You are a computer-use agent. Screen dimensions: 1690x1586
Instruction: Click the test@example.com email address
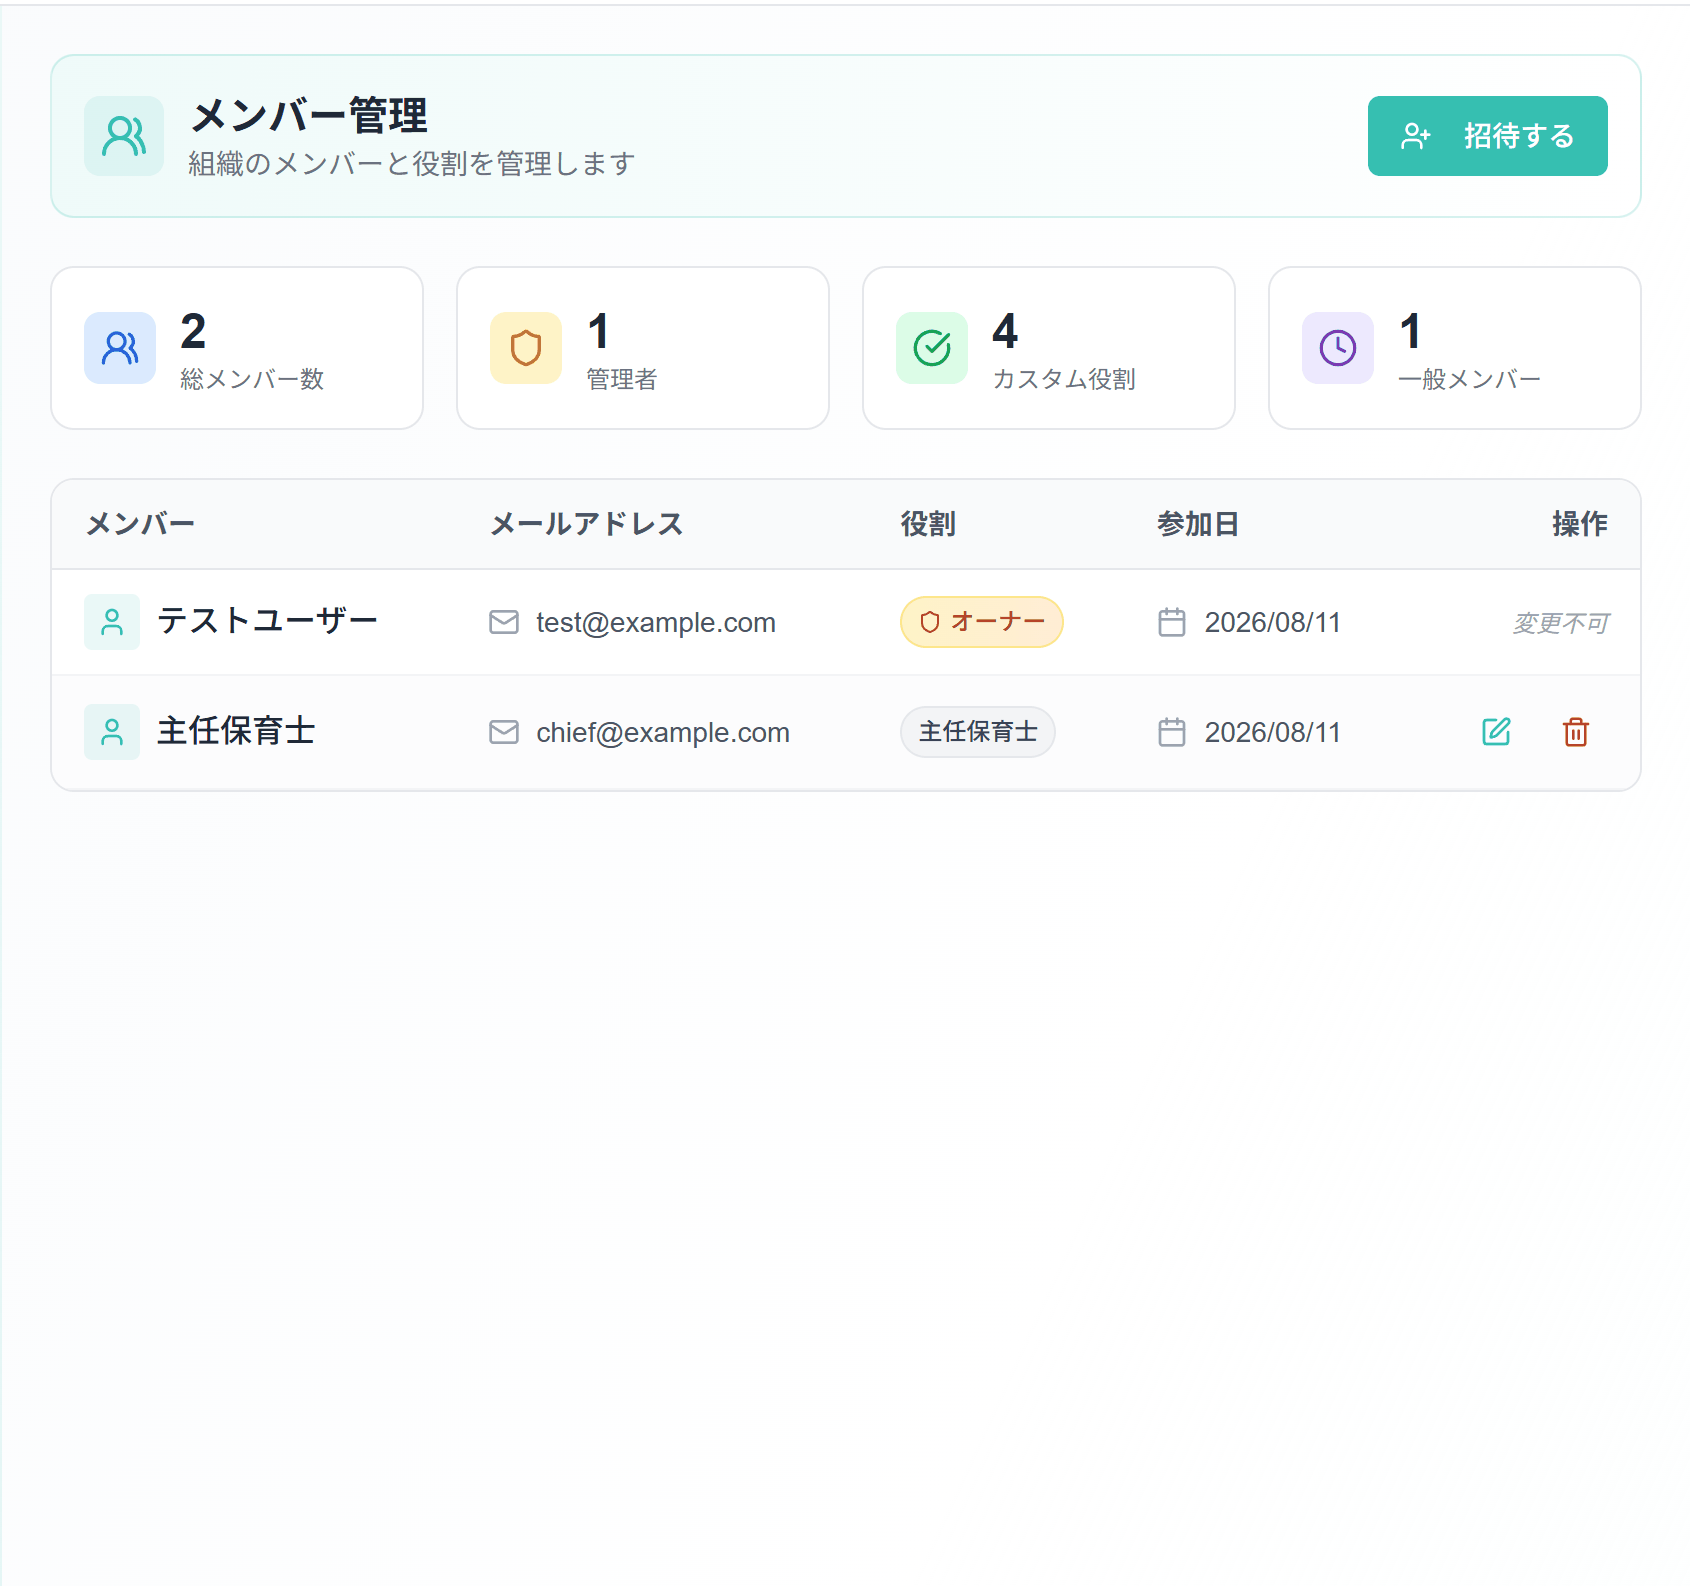click(656, 622)
